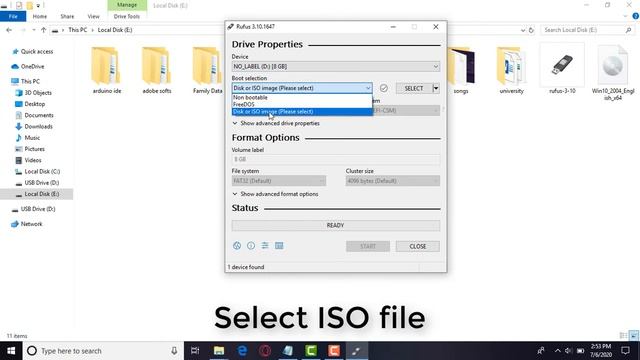
Task: Click the Manage contextual tab
Action: pos(127,5)
